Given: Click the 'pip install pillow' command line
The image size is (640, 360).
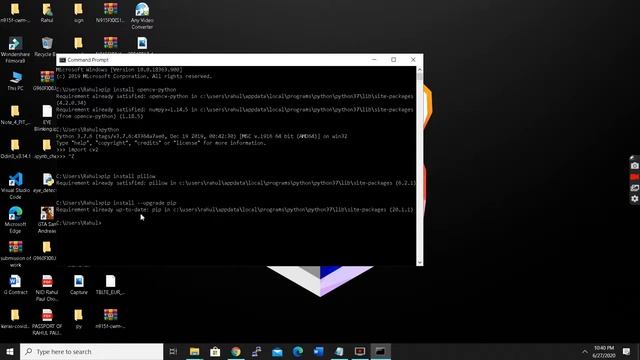Looking at the screenshot, I should click(x=106, y=176).
